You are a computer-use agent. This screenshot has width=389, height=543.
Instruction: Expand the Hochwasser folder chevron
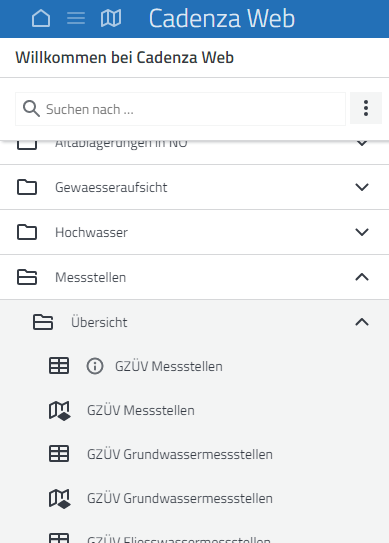[x=362, y=232]
